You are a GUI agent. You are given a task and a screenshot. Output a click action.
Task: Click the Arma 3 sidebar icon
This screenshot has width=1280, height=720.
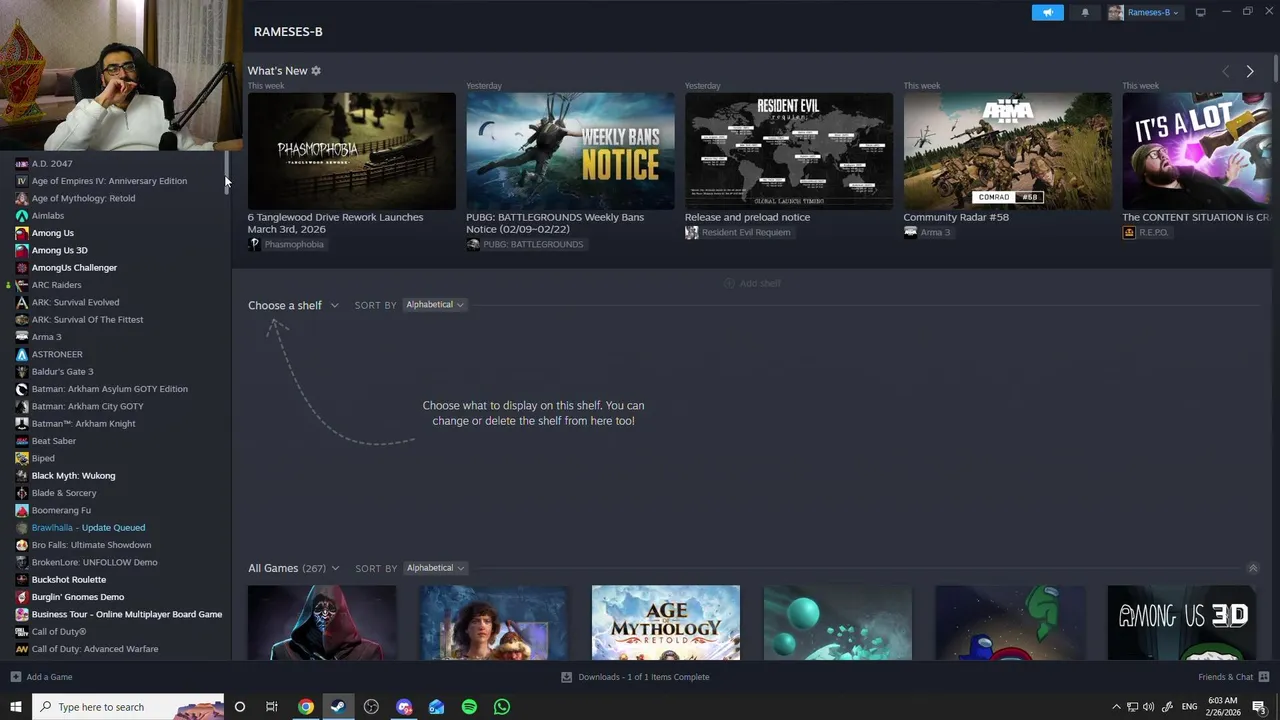[22, 337]
